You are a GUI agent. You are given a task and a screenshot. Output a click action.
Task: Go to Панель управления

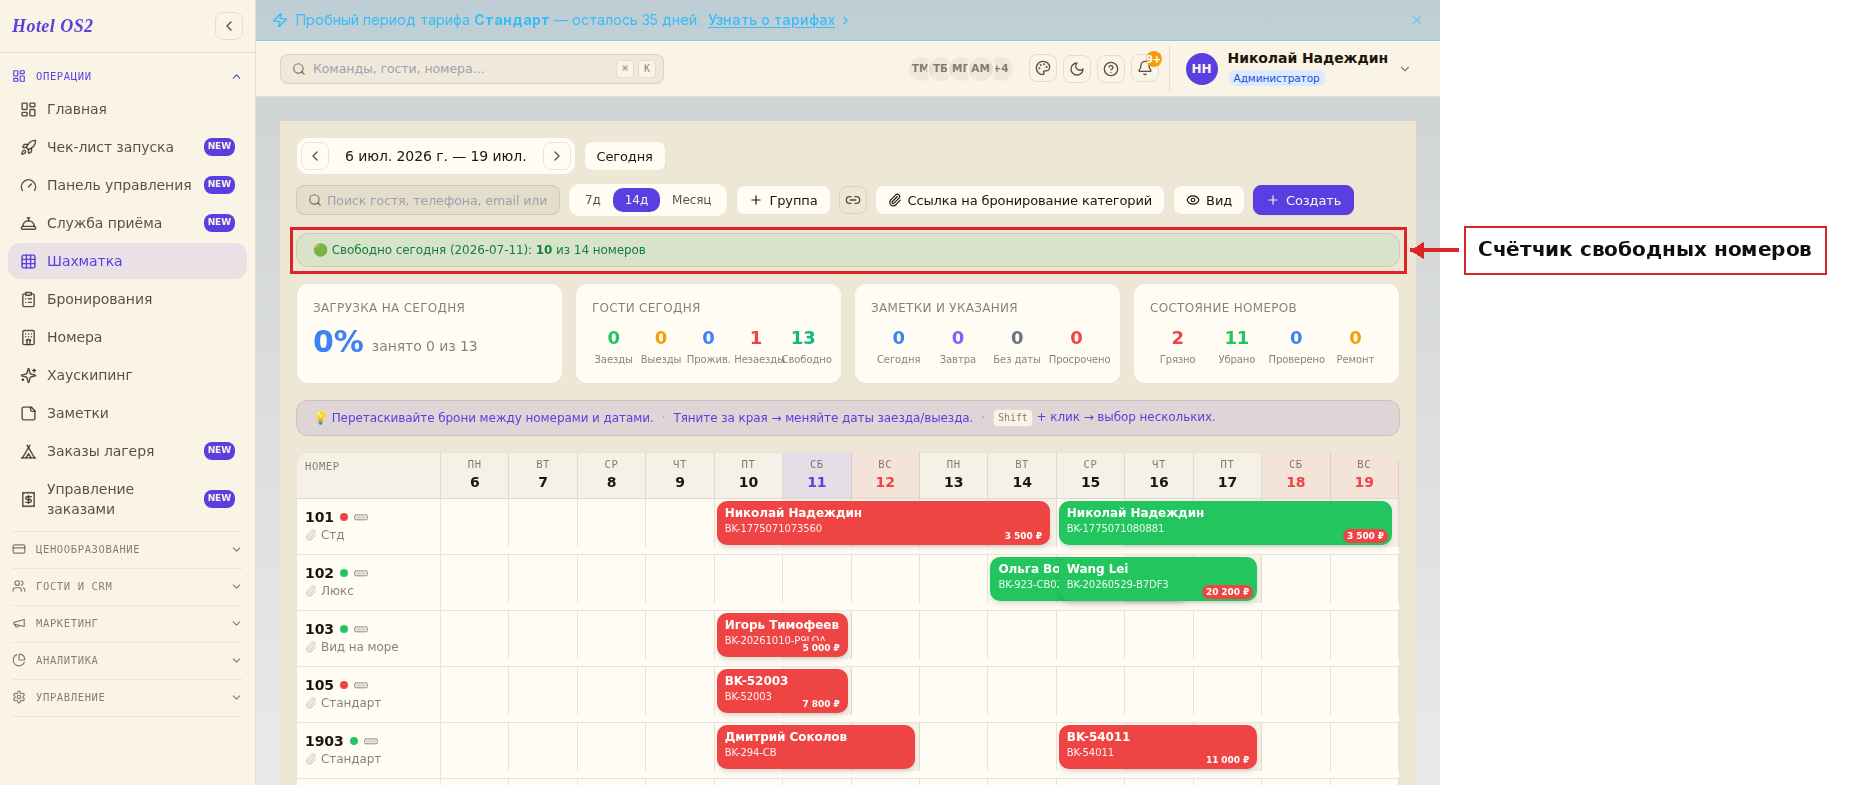coord(127,185)
